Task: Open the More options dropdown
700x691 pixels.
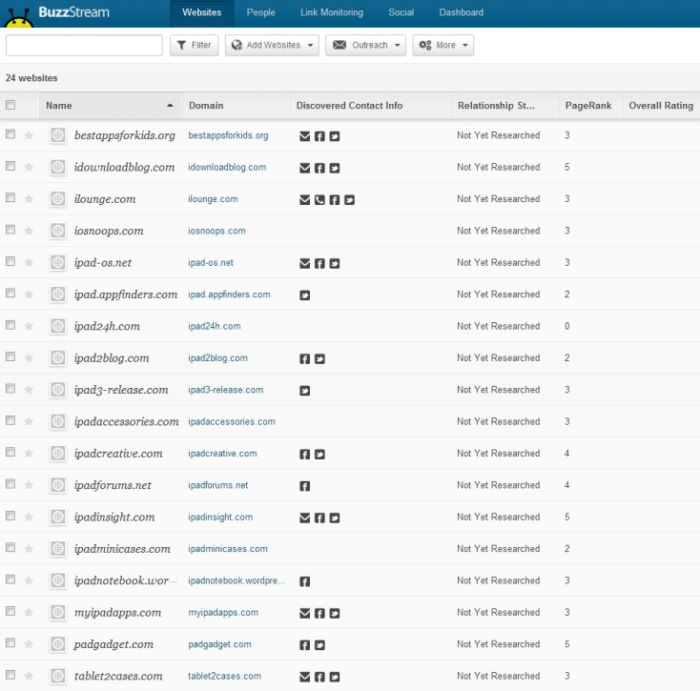Action: point(443,45)
